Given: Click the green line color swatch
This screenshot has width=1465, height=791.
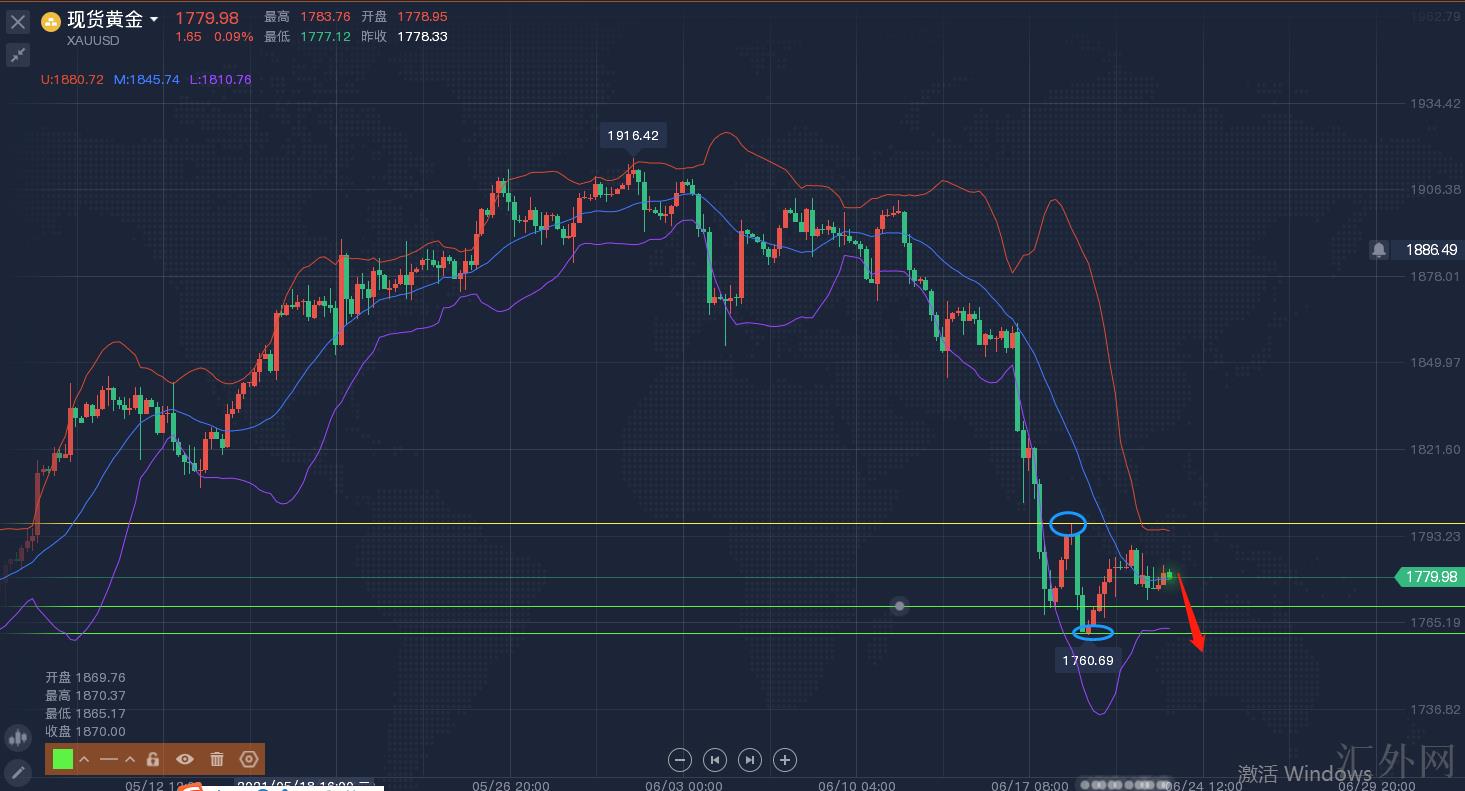Looking at the screenshot, I should (x=62, y=759).
